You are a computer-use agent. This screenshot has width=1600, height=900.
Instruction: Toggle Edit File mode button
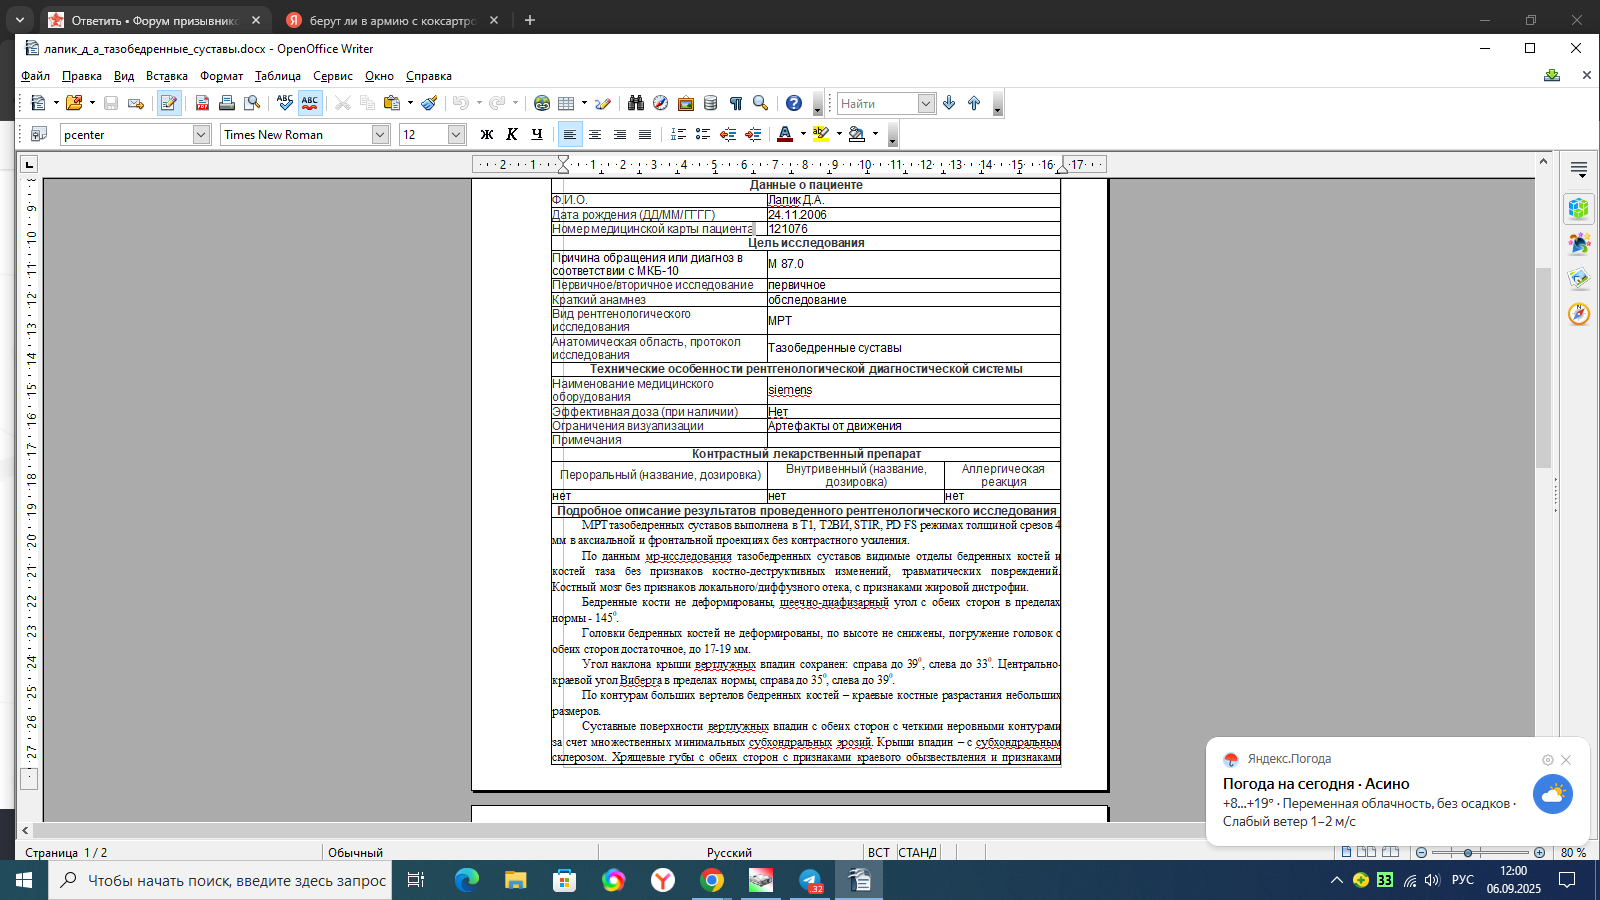169,103
